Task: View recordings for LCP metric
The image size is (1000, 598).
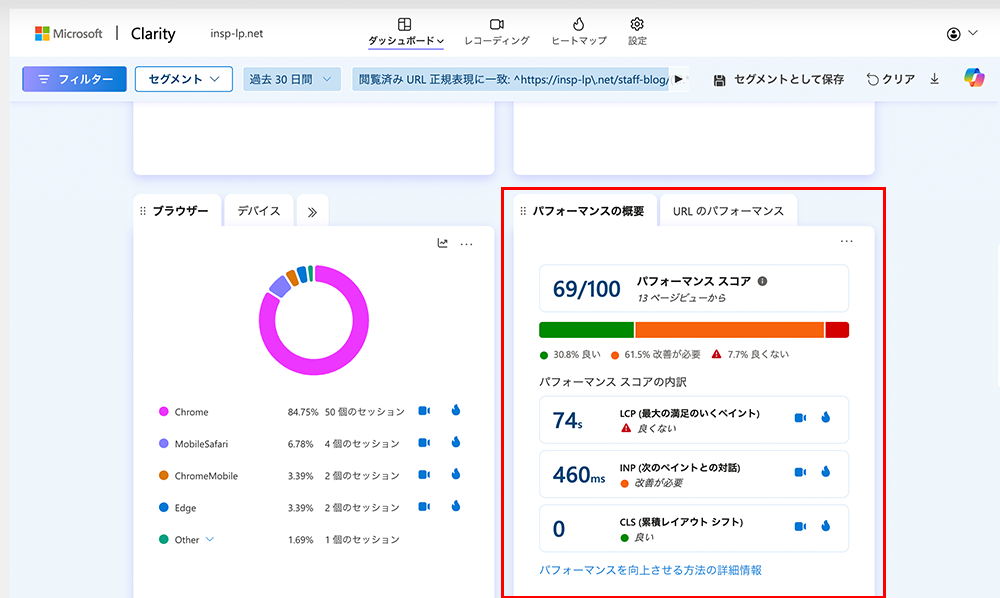Action: click(800, 418)
